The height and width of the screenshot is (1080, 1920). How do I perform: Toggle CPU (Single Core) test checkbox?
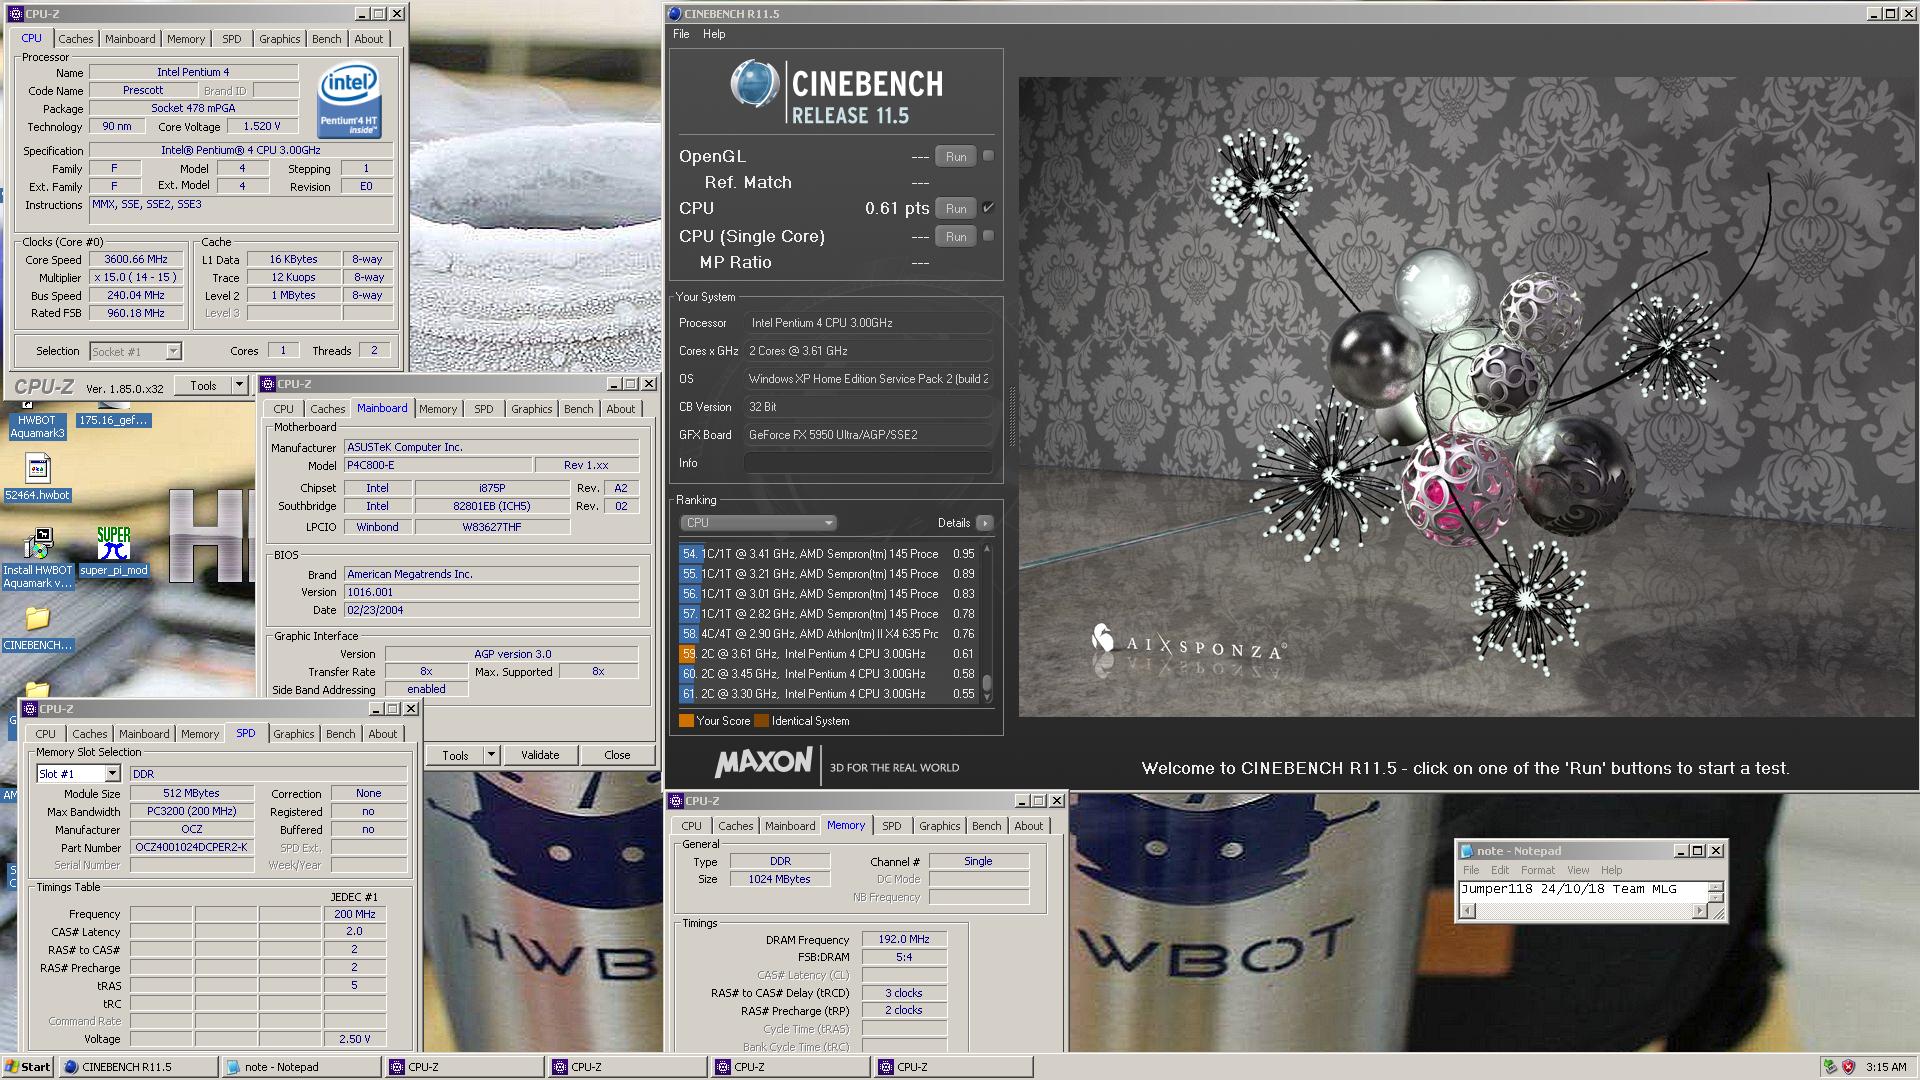988,236
